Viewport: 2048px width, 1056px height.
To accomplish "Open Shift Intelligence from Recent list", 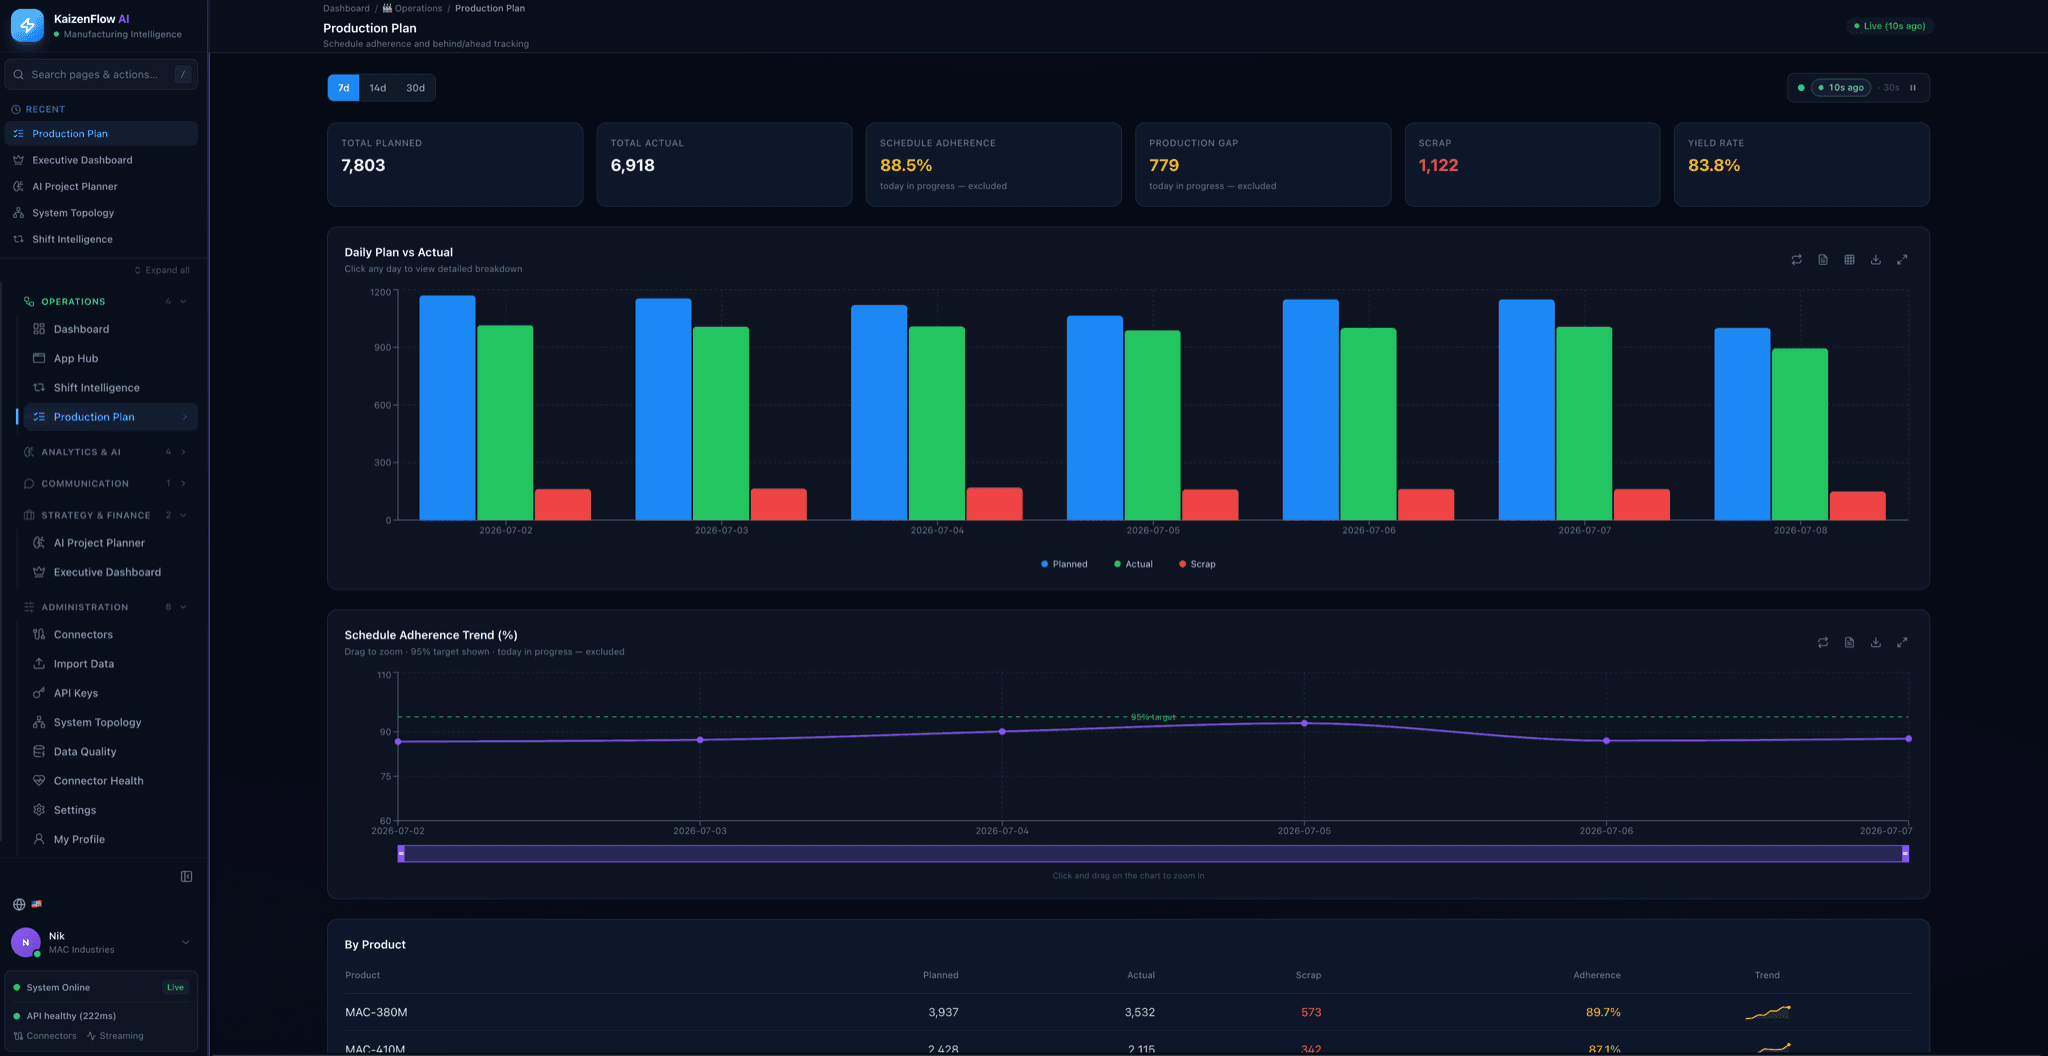I will 101,240.
